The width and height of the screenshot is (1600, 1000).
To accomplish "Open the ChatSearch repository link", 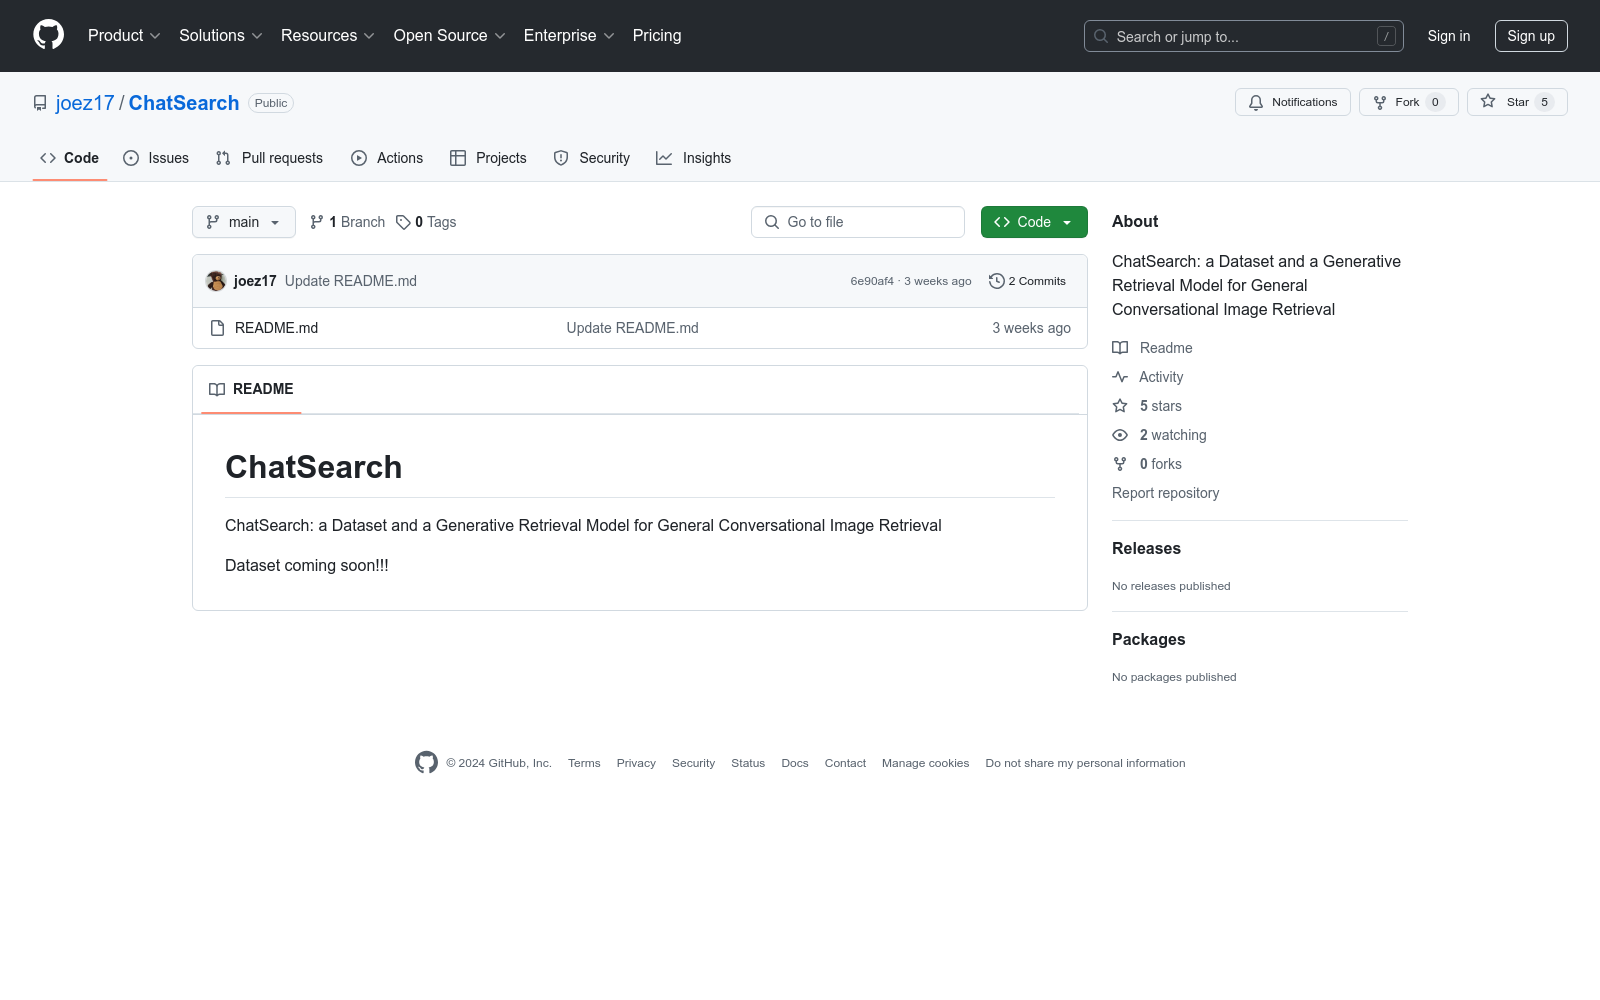I will pyautogui.click(x=184, y=103).
